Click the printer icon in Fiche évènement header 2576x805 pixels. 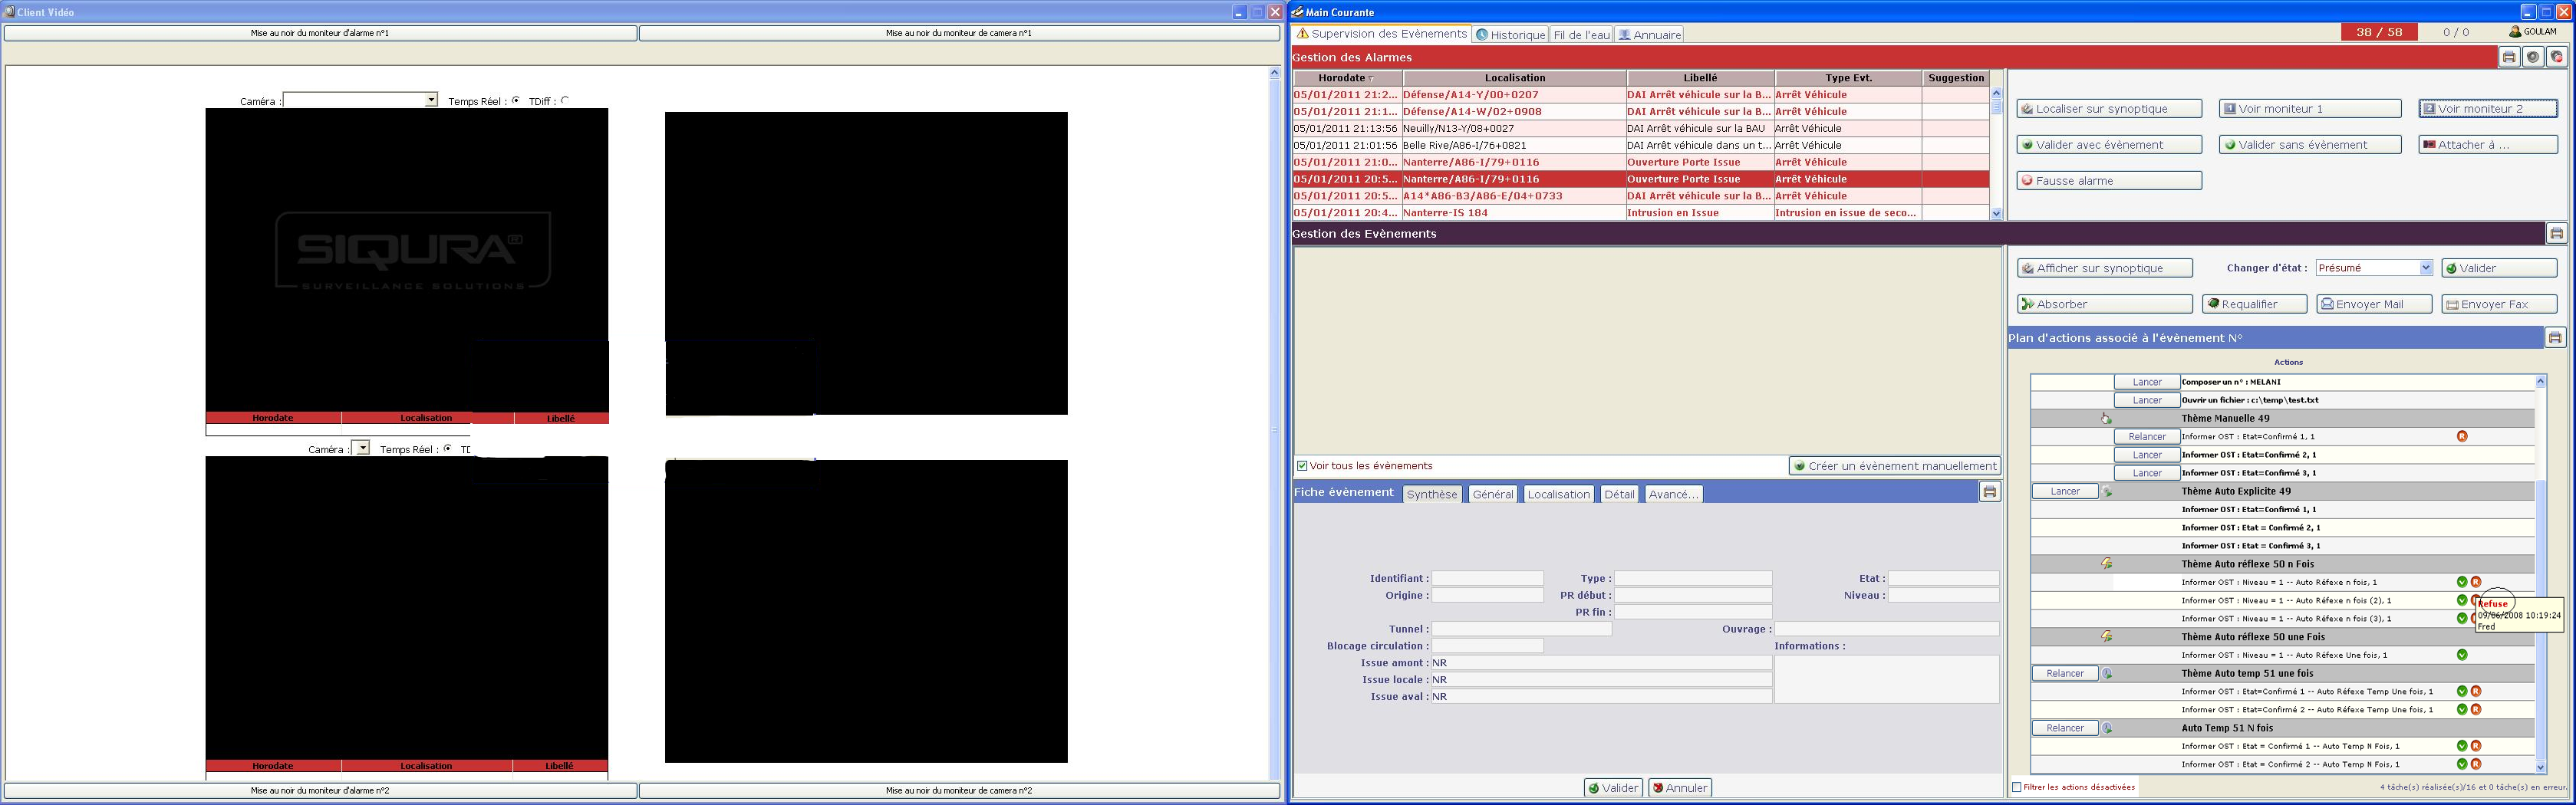coord(1989,492)
